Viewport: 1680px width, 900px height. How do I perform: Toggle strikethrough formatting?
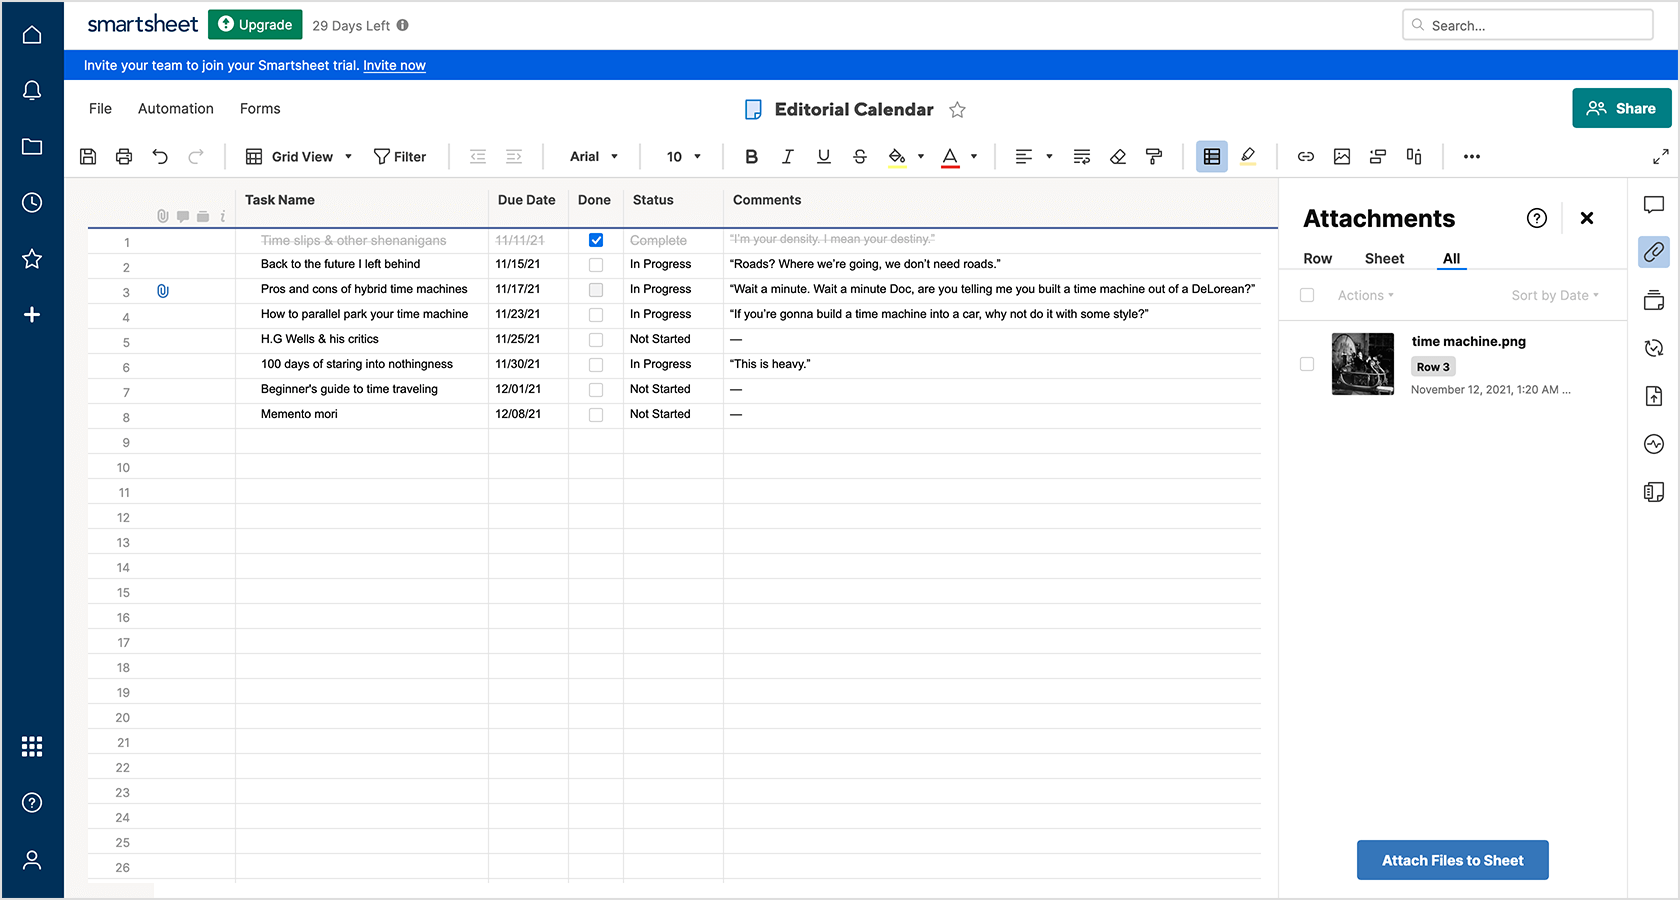pos(859,157)
